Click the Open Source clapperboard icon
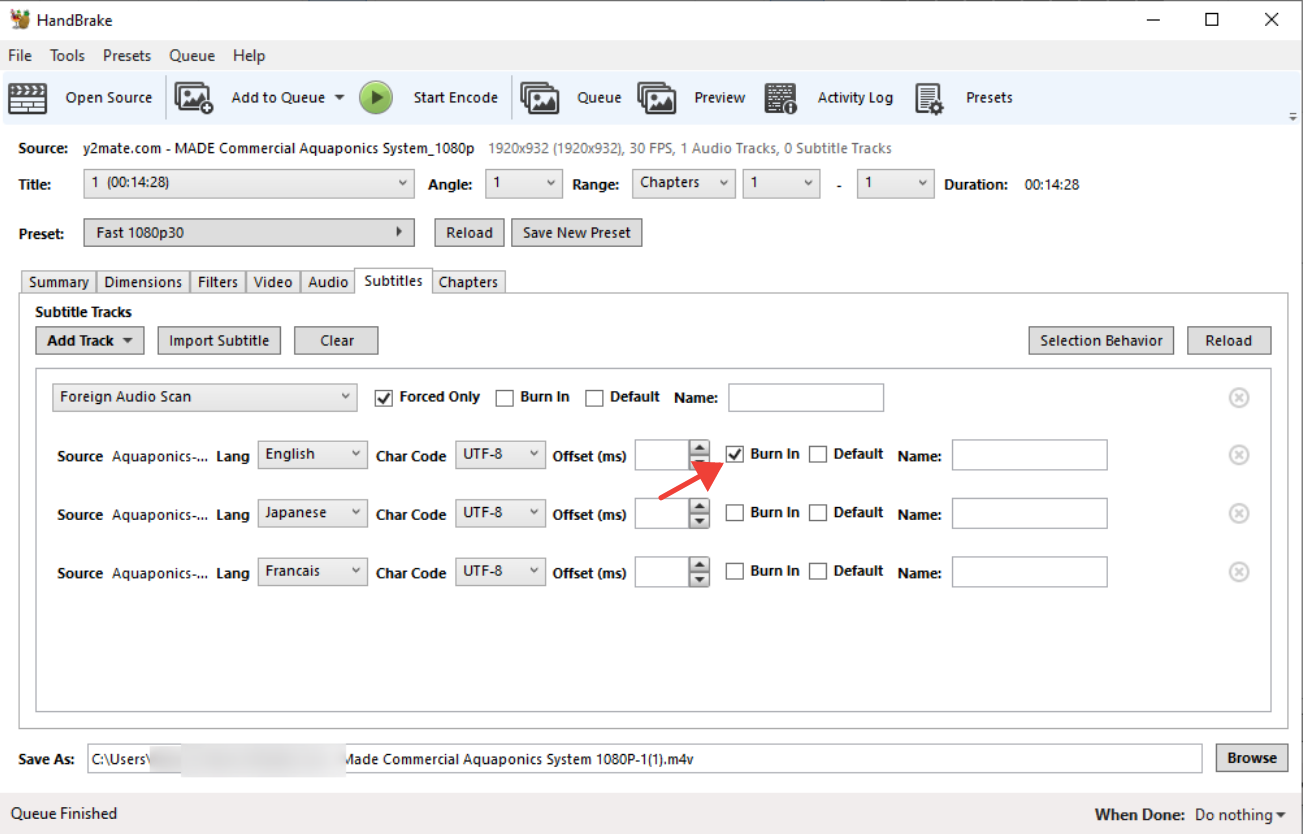 point(28,98)
